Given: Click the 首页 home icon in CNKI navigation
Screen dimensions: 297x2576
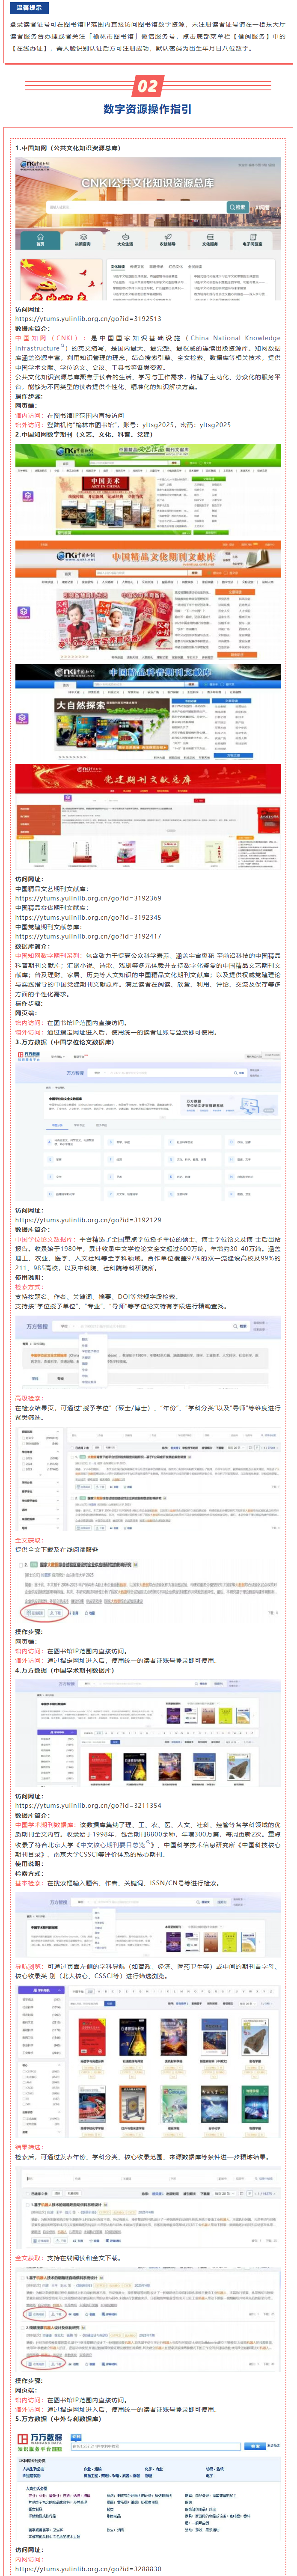Looking at the screenshot, I should pyautogui.click(x=40, y=241).
